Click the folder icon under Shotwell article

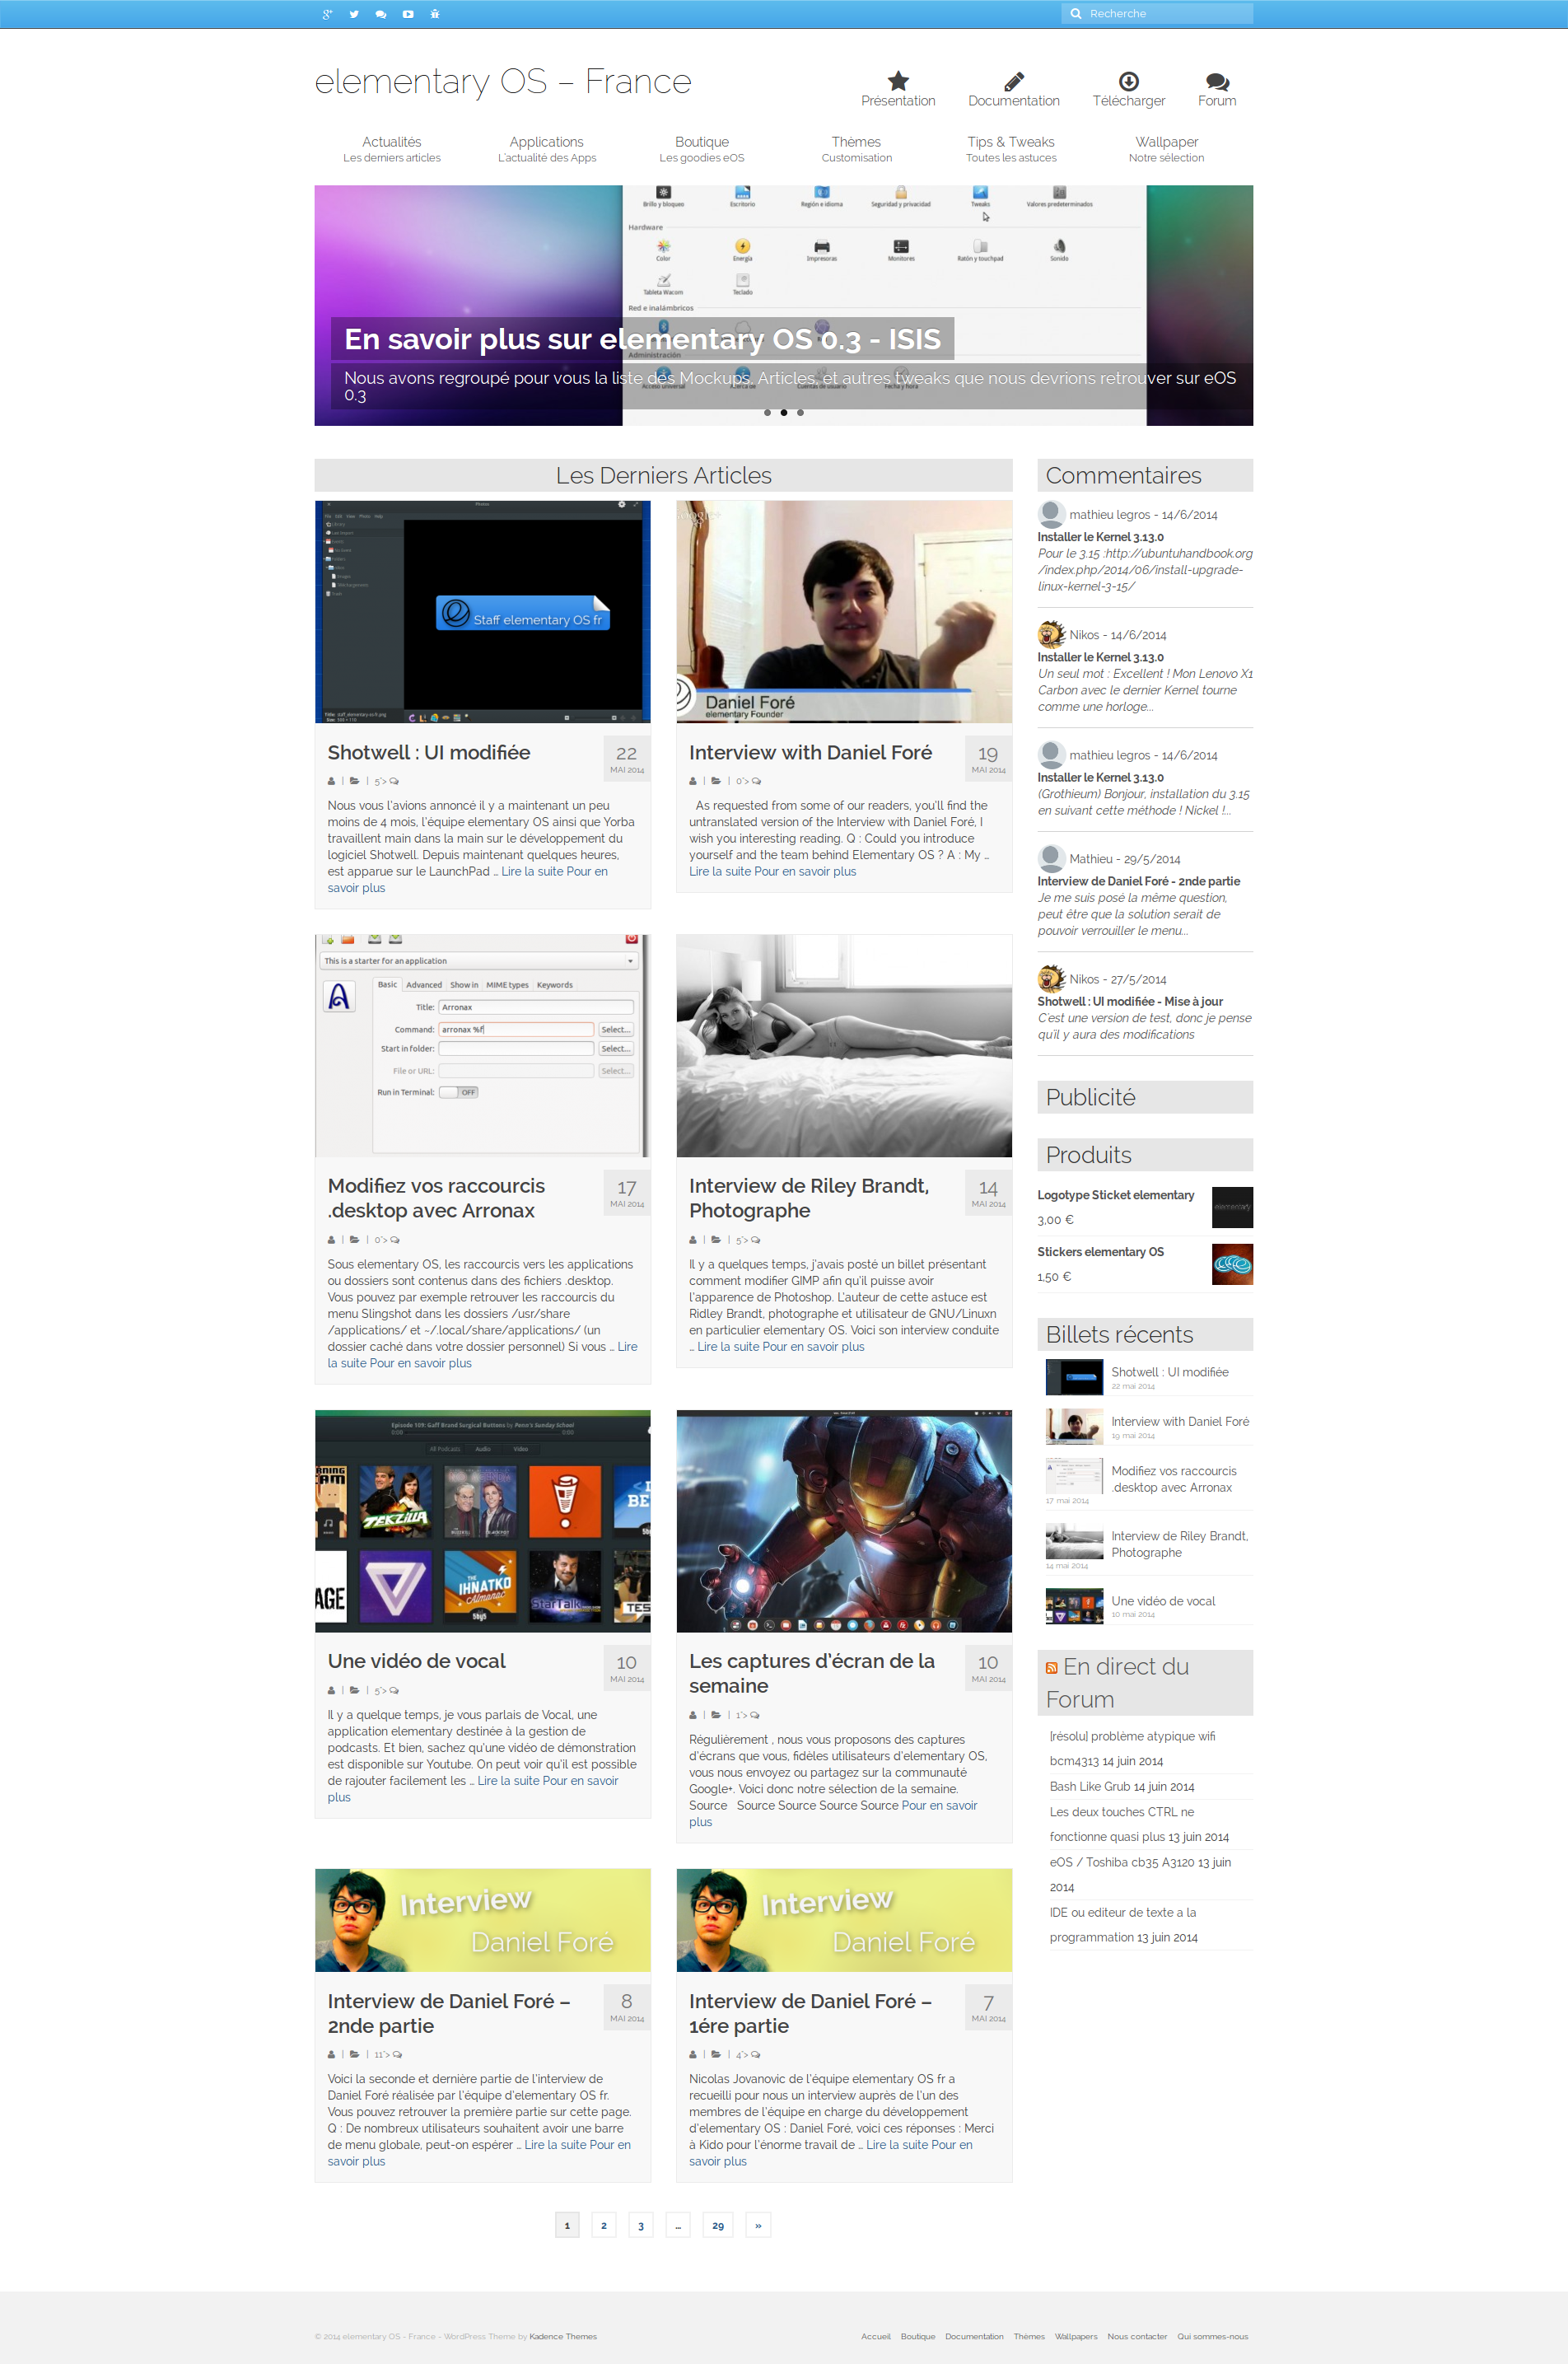coord(355,781)
